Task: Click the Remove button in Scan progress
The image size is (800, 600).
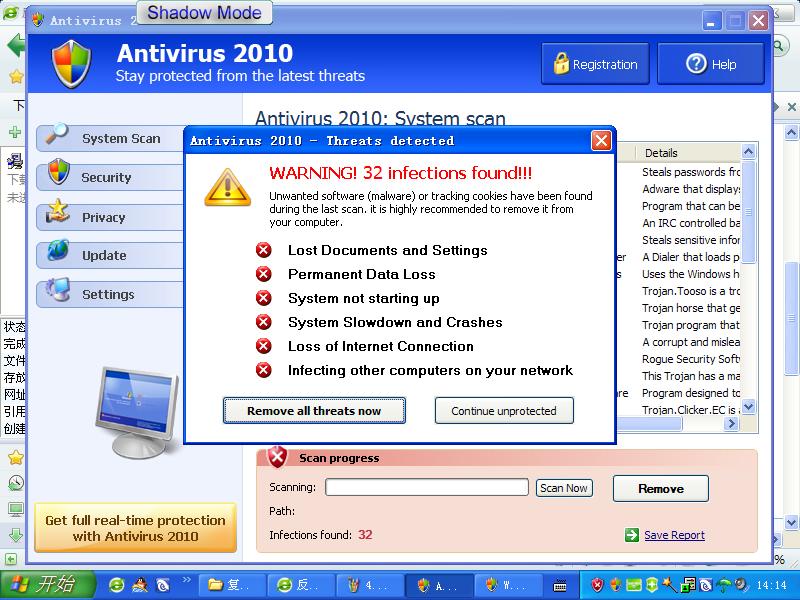Action: click(661, 489)
